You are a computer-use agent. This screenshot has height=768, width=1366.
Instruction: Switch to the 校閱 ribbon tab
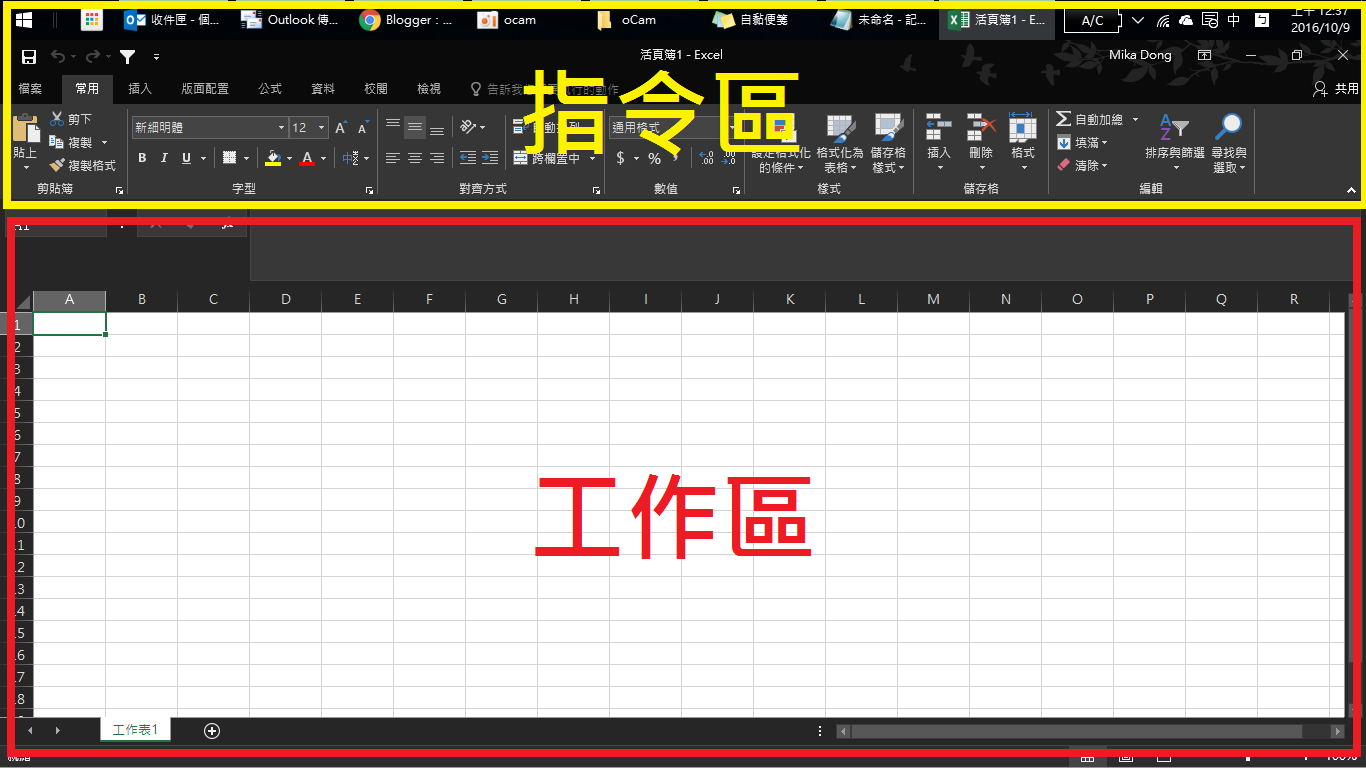coord(376,89)
